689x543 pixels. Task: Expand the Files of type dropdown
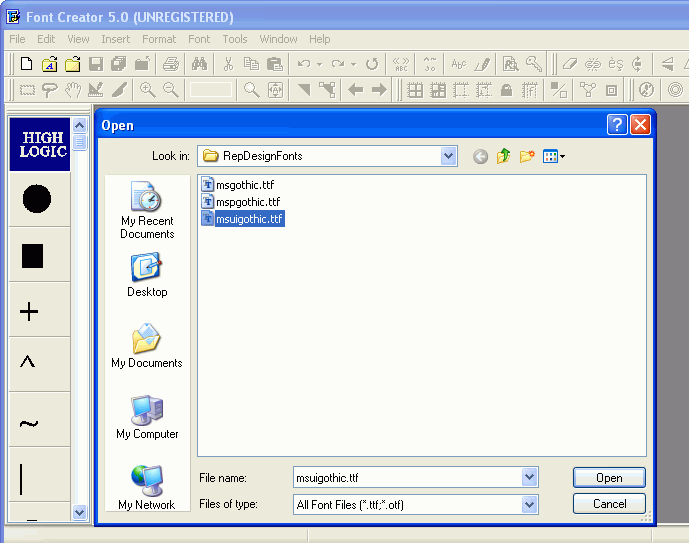point(530,505)
